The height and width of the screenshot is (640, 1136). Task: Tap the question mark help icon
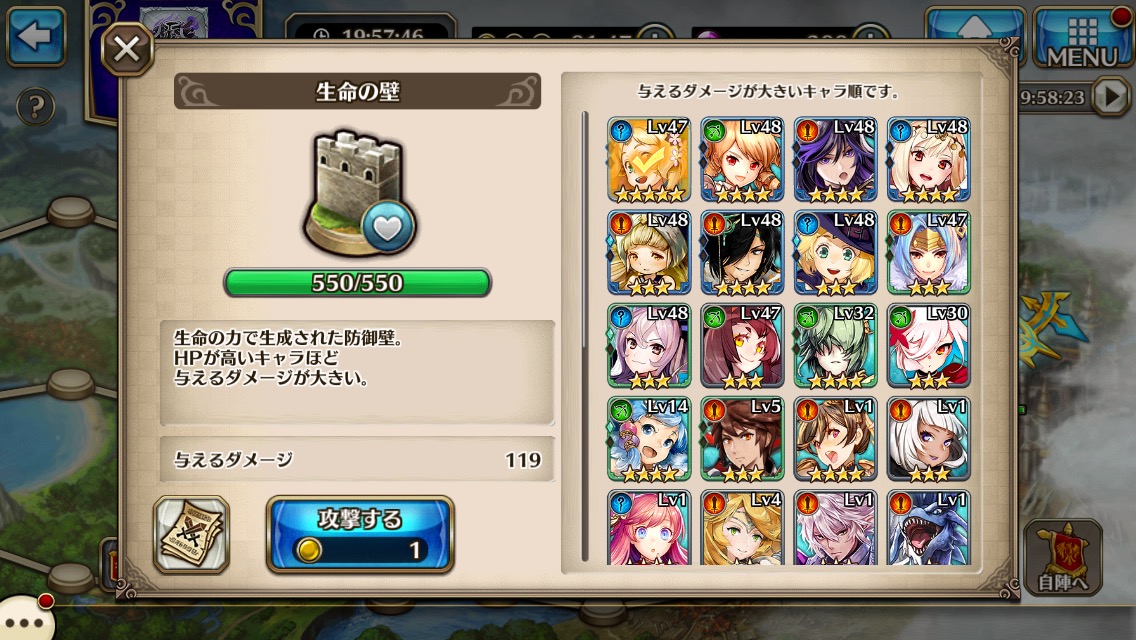(x=35, y=107)
